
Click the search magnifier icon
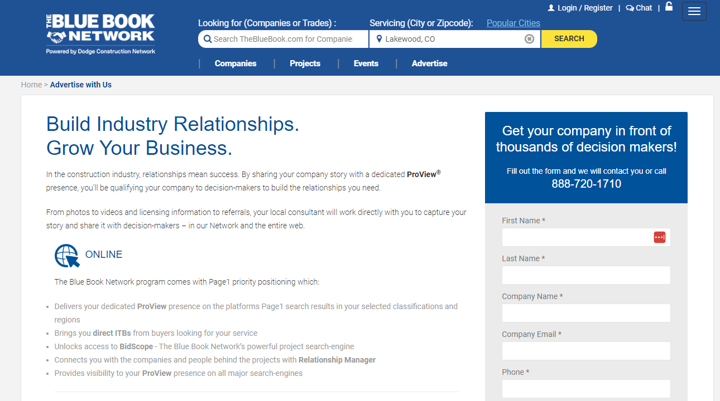click(208, 39)
